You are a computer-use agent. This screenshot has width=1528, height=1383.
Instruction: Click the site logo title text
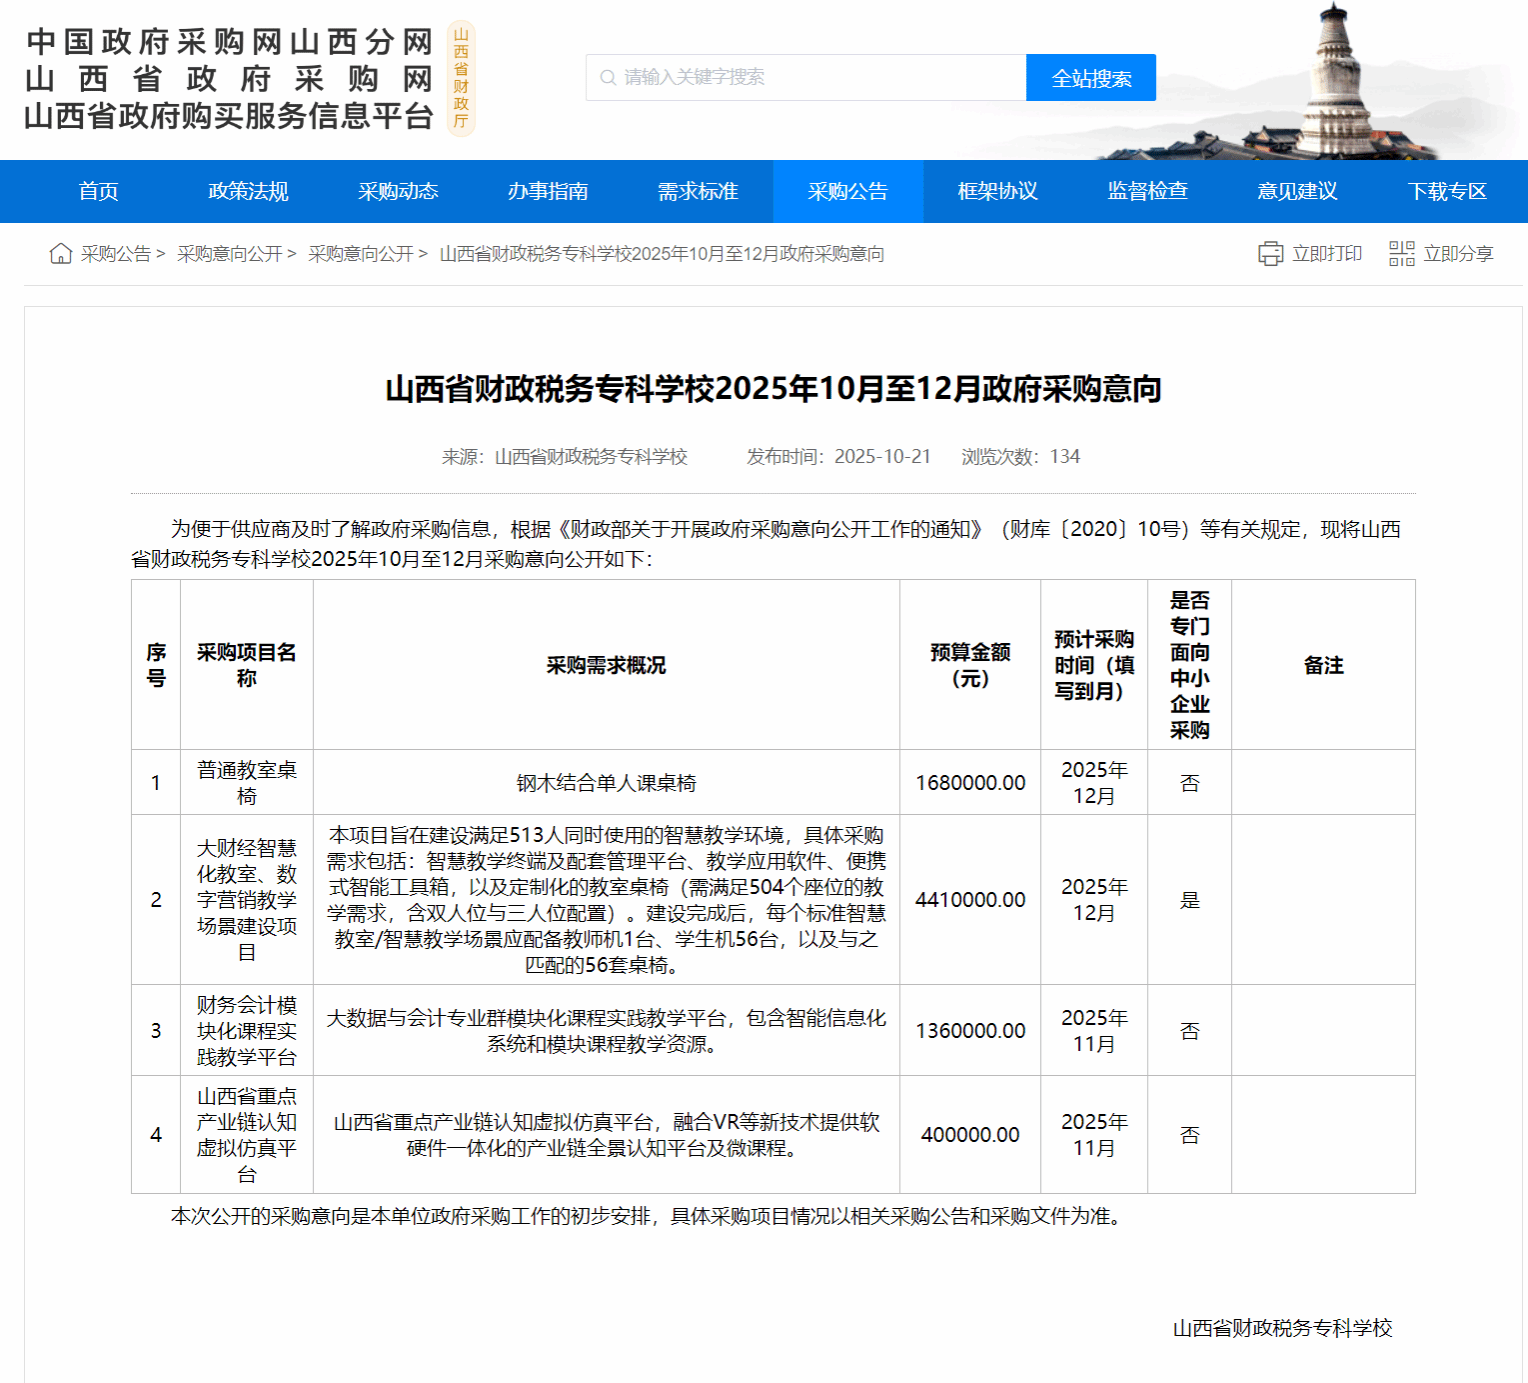229,78
